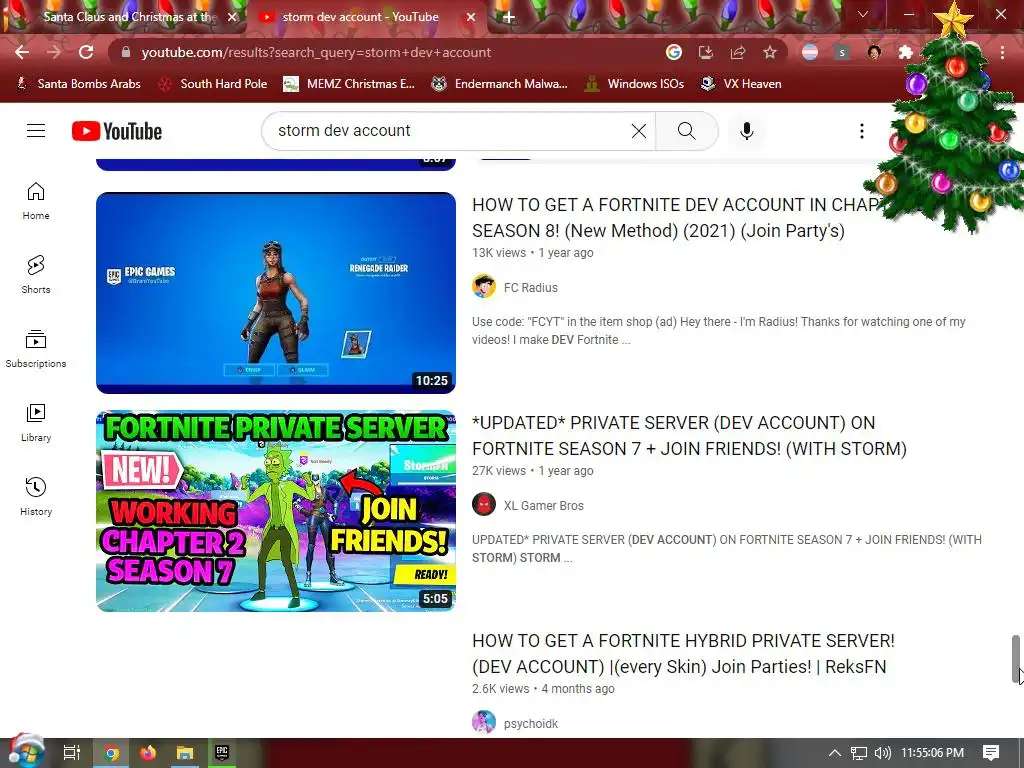Open History in sidebar
1024x768 pixels.
tap(36, 497)
